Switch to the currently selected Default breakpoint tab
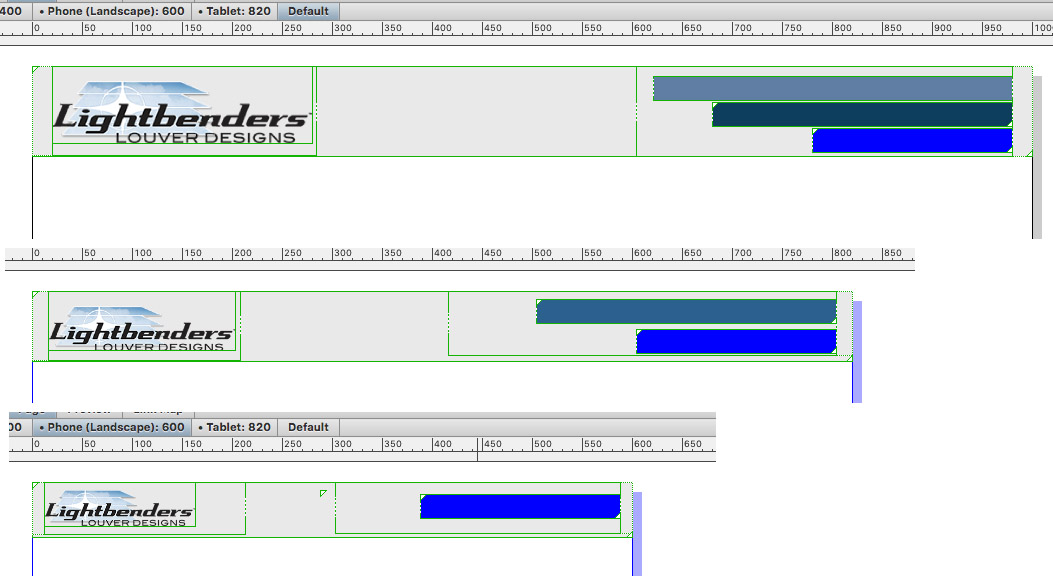This screenshot has height=576, width=1053. pyautogui.click(x=308, y=11)
